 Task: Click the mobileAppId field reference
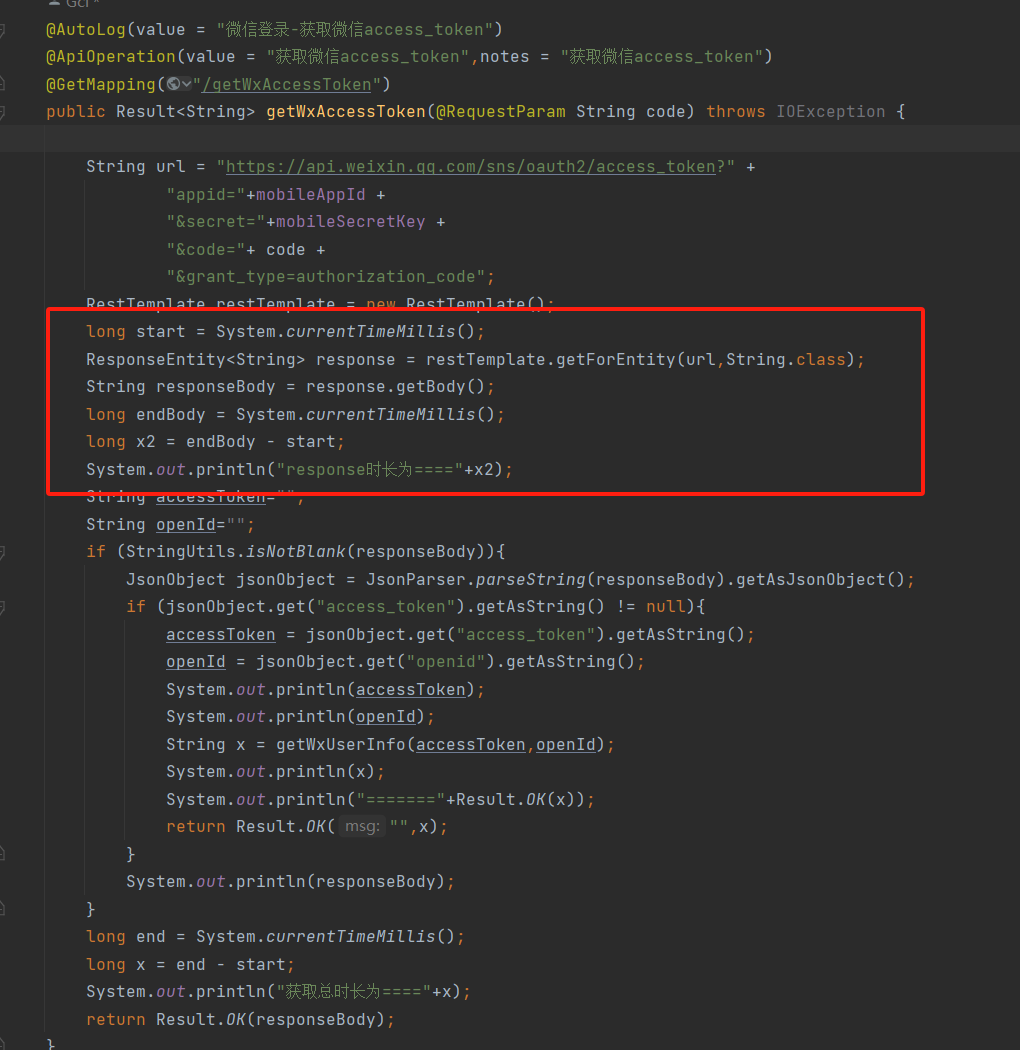click(311, 195)
